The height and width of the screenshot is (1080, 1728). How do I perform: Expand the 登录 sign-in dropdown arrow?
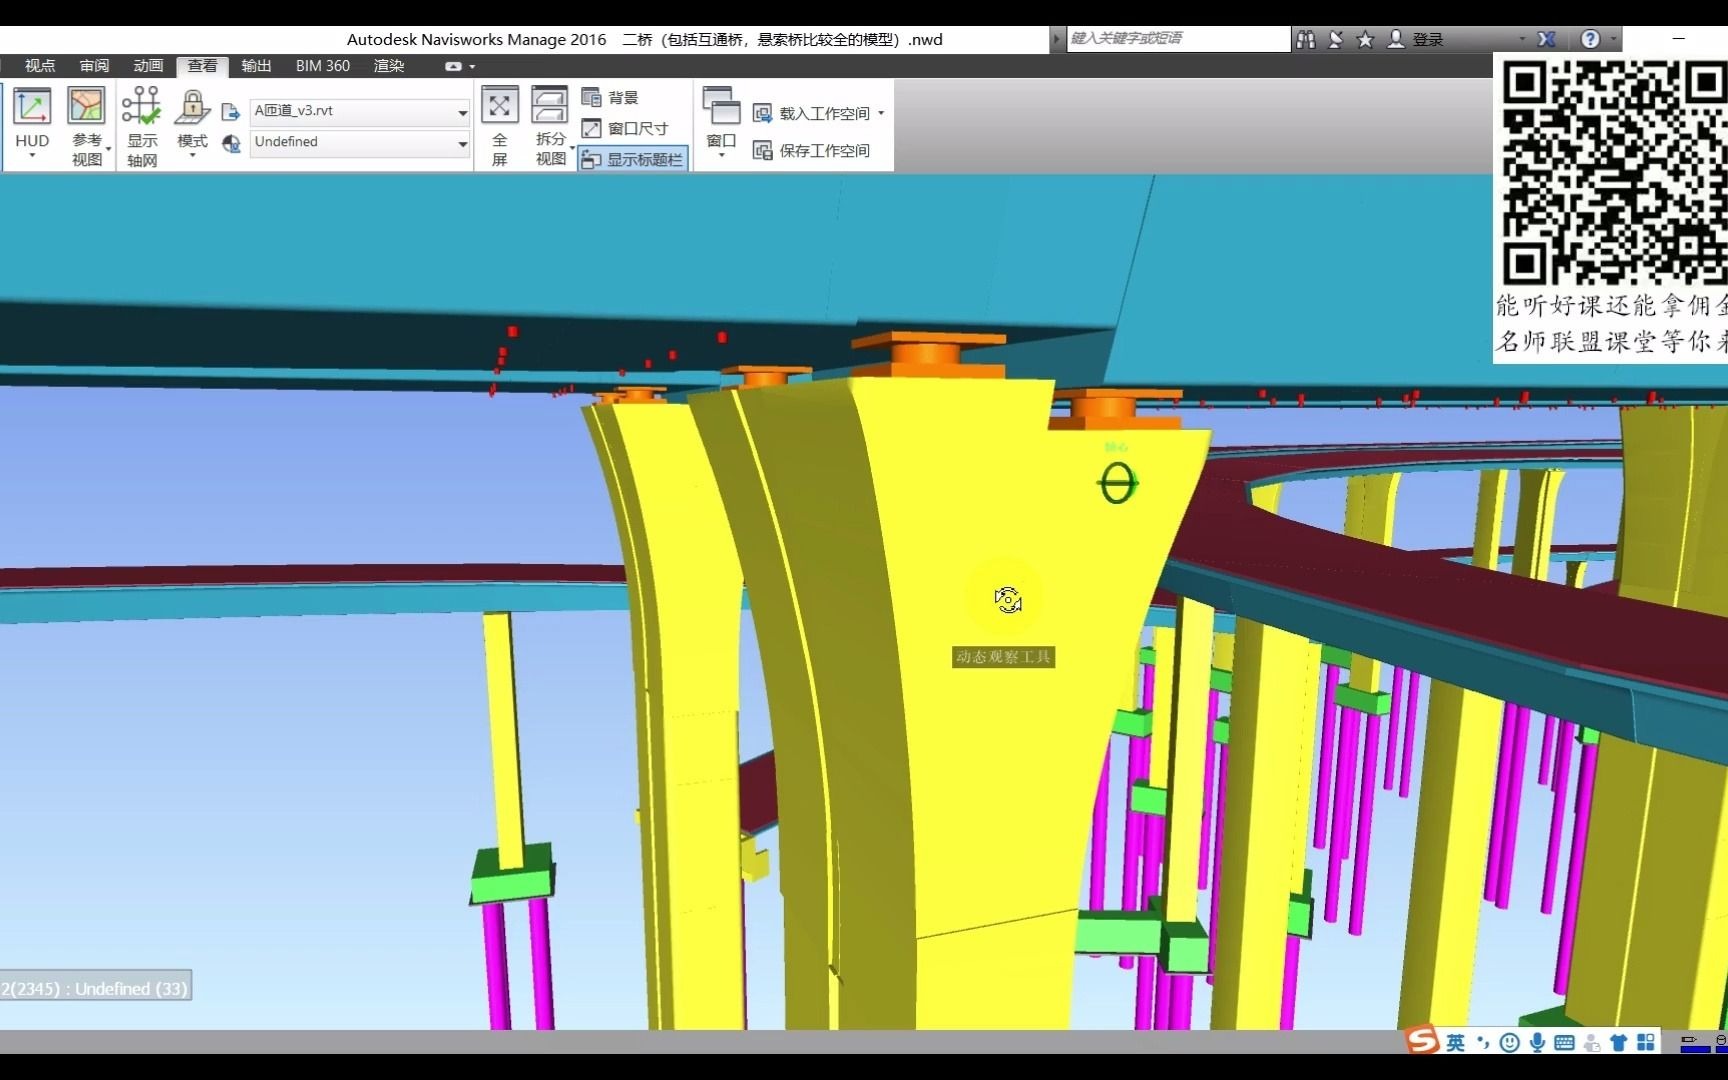(1522, 39)
